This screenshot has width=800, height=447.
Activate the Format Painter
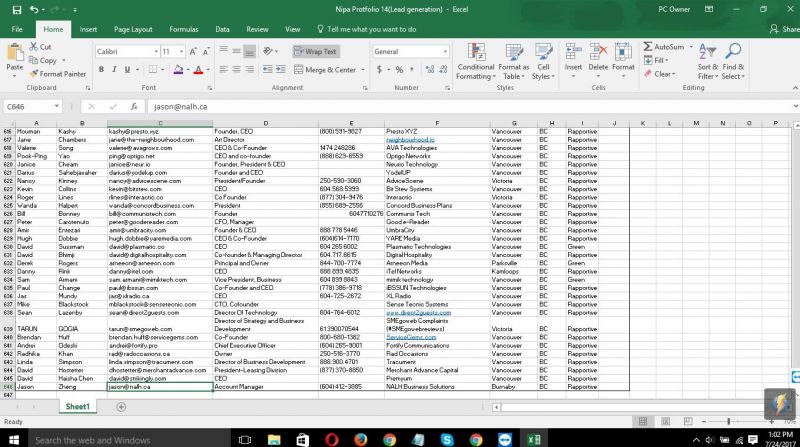(58, 74)
